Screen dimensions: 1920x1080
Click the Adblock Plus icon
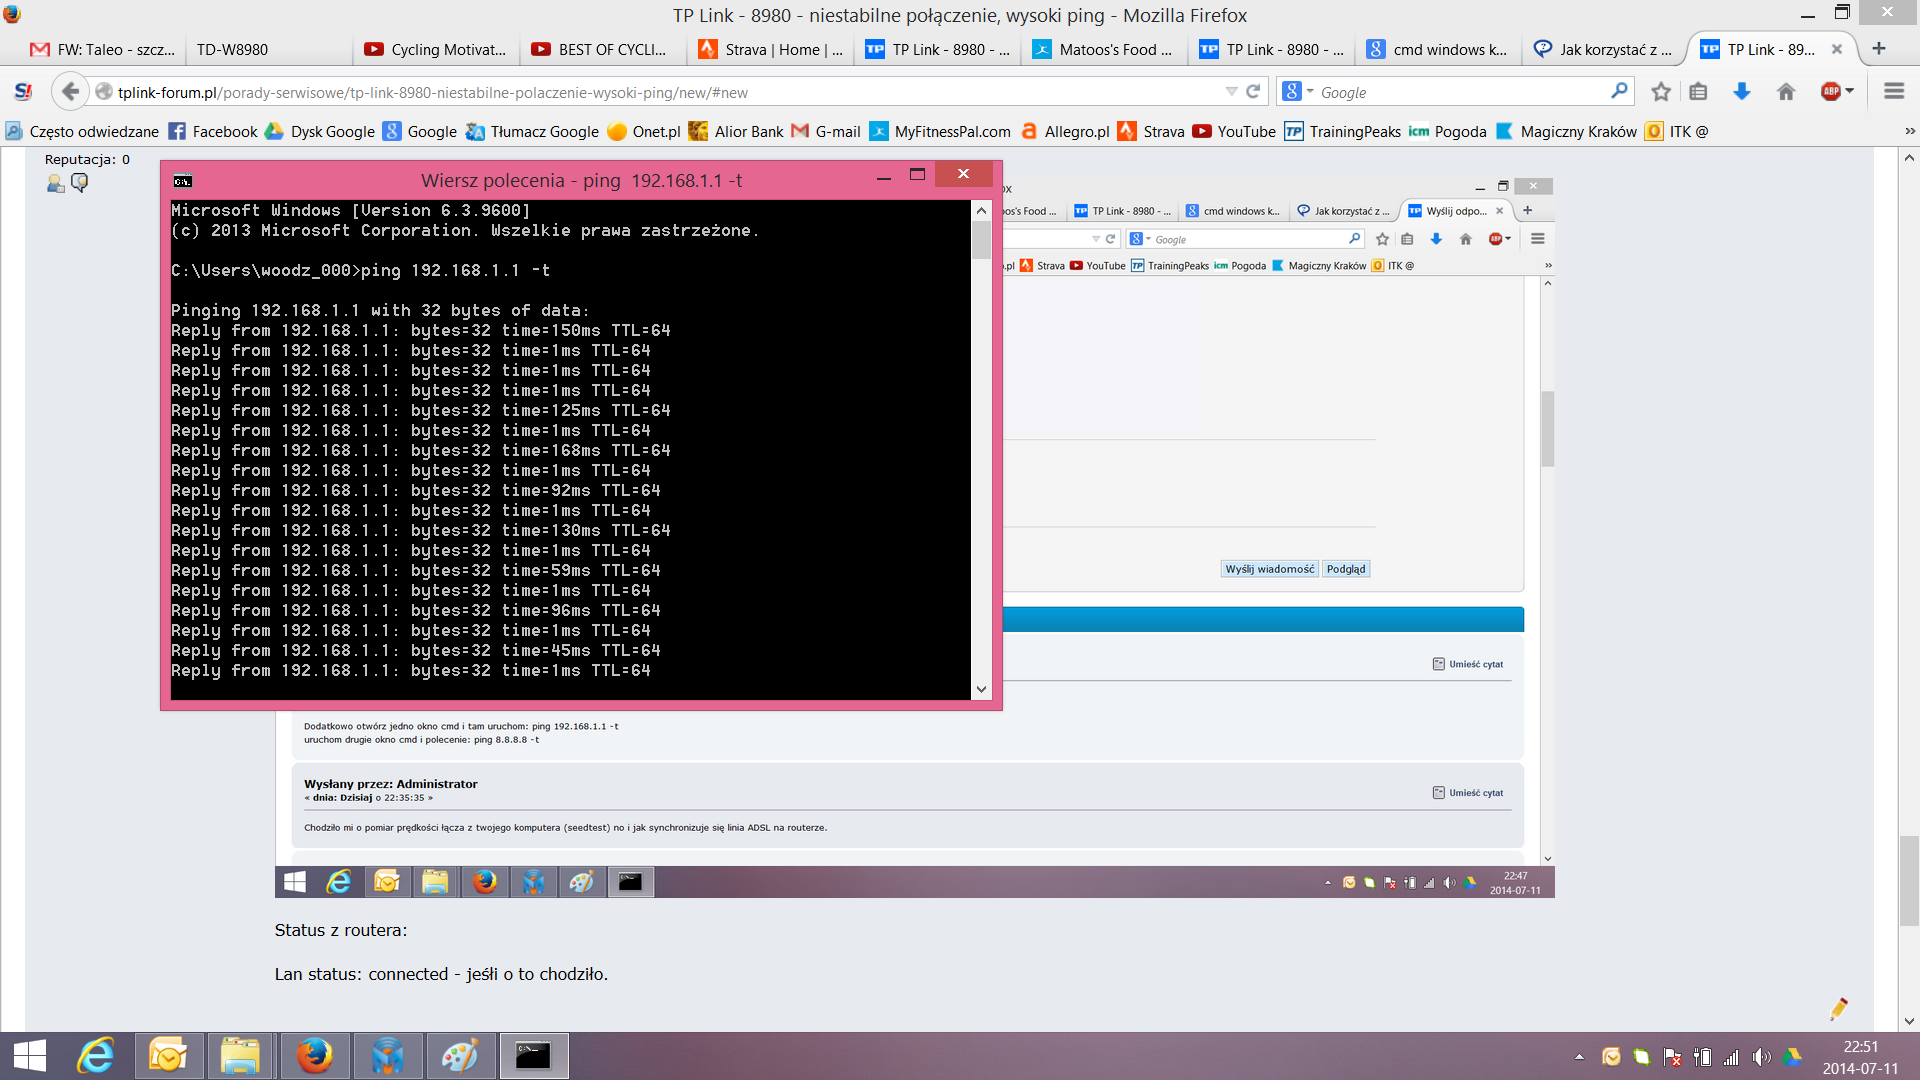coord(1831,92)
